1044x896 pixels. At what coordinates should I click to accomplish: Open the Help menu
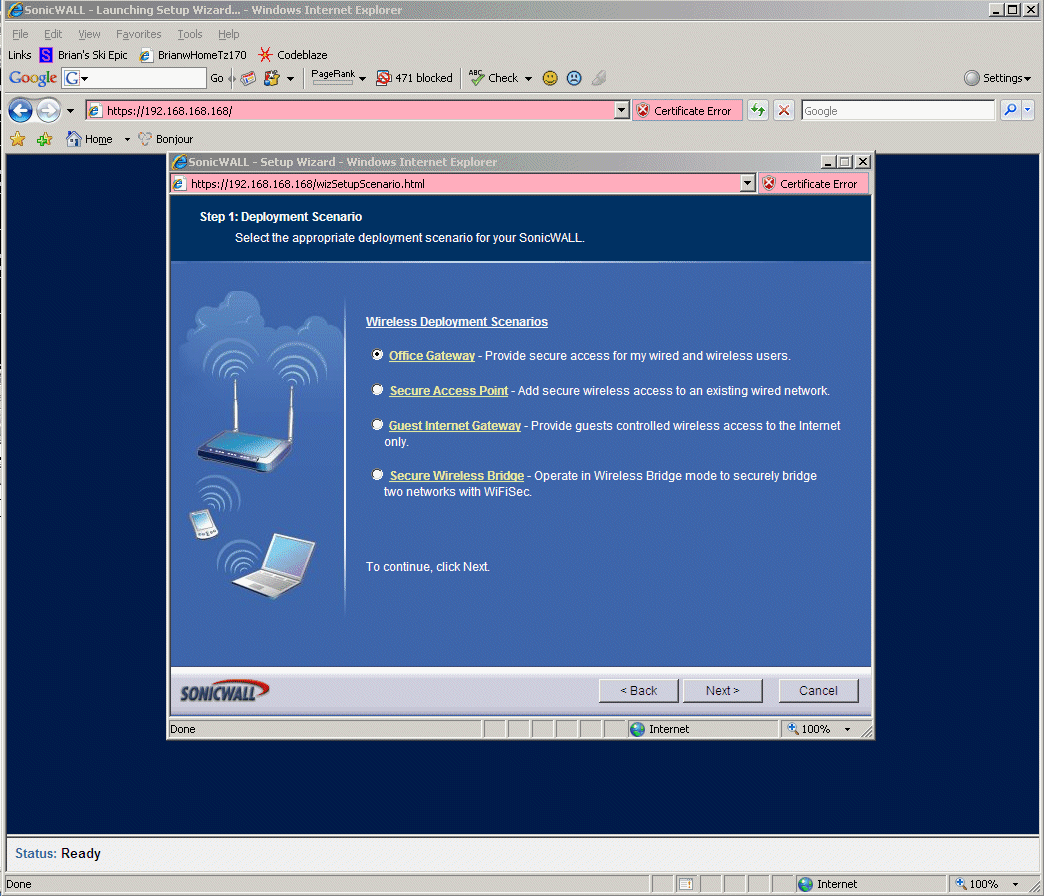click(x=228, y=34)
